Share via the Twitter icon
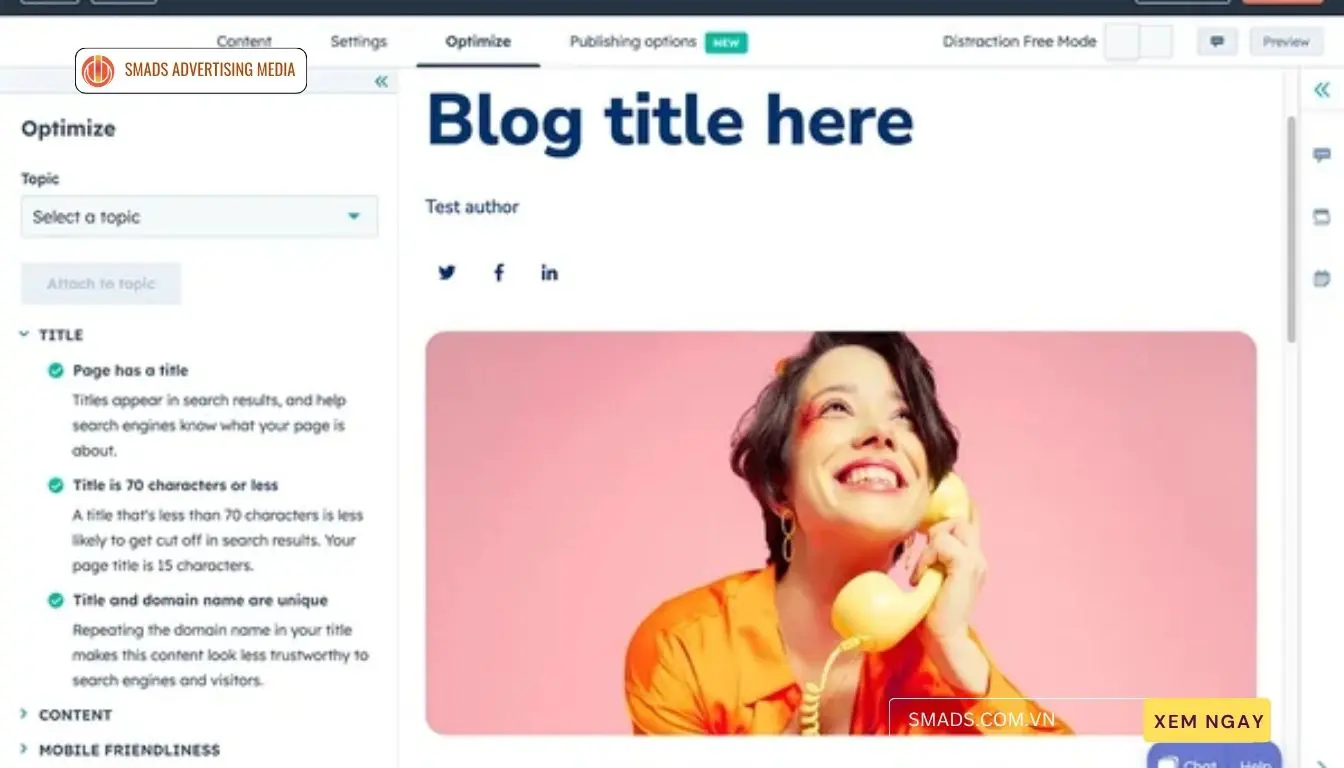Viewport: 1344px width, 768px height. [x=447, y=272]
